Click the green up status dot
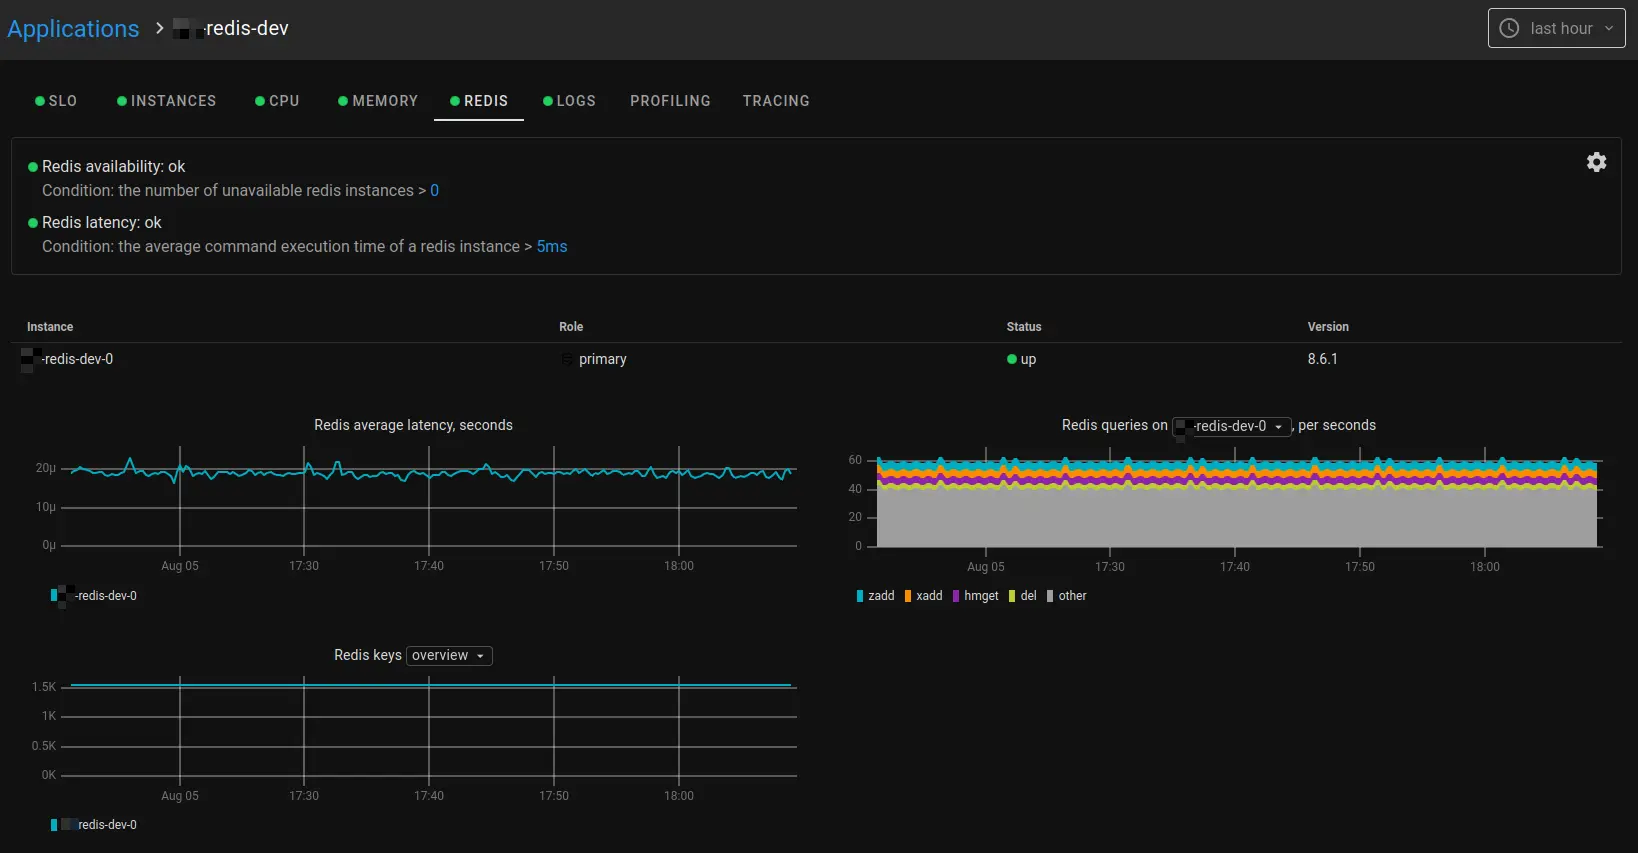 pos(1012,359)
